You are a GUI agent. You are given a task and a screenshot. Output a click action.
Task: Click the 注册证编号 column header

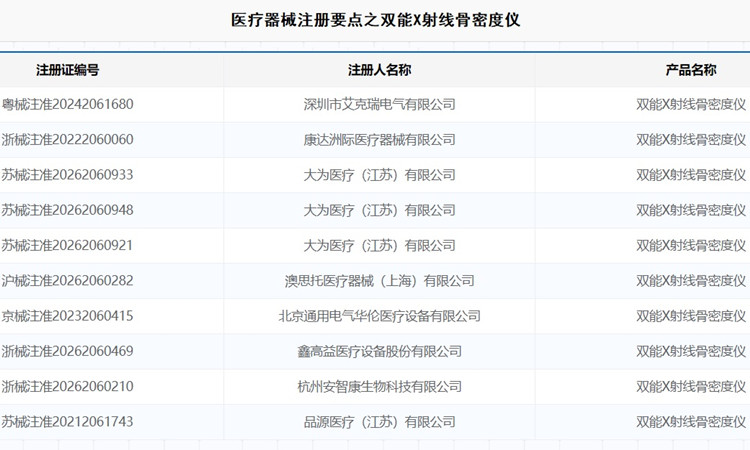tap(67, 70)
